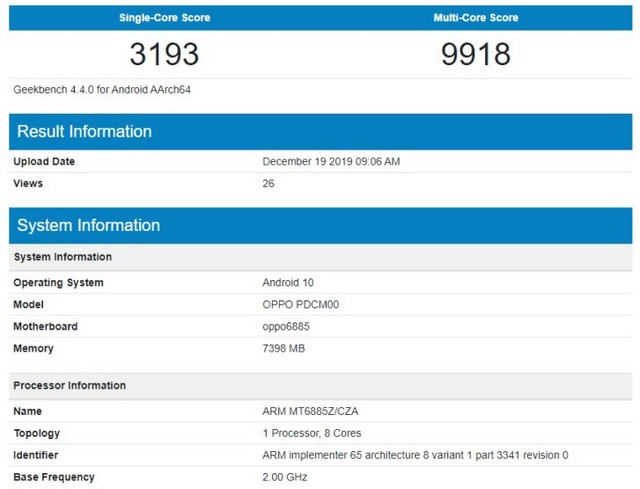The height and width of the screenshot is (489, 640).
Task: Click the Geekbench 4.4.0 for Android AArch64 text
Action: click(102, 89)
